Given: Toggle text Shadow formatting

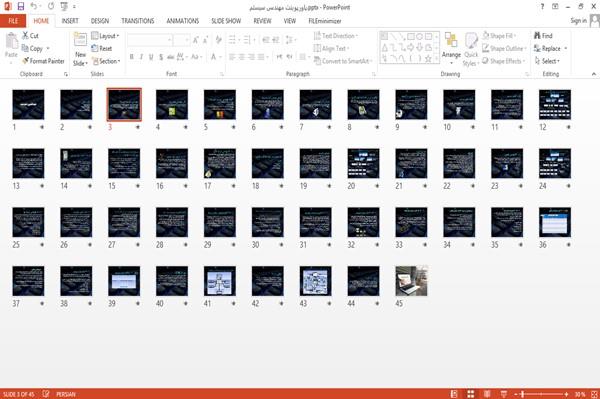Looking at the screenshot, I should click(161, 57).
